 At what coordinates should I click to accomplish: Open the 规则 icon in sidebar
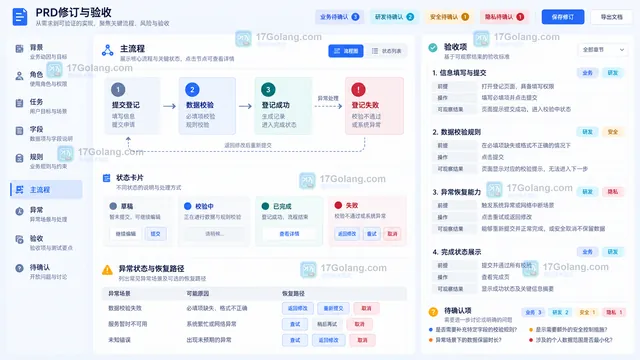[x=19, y=158]
